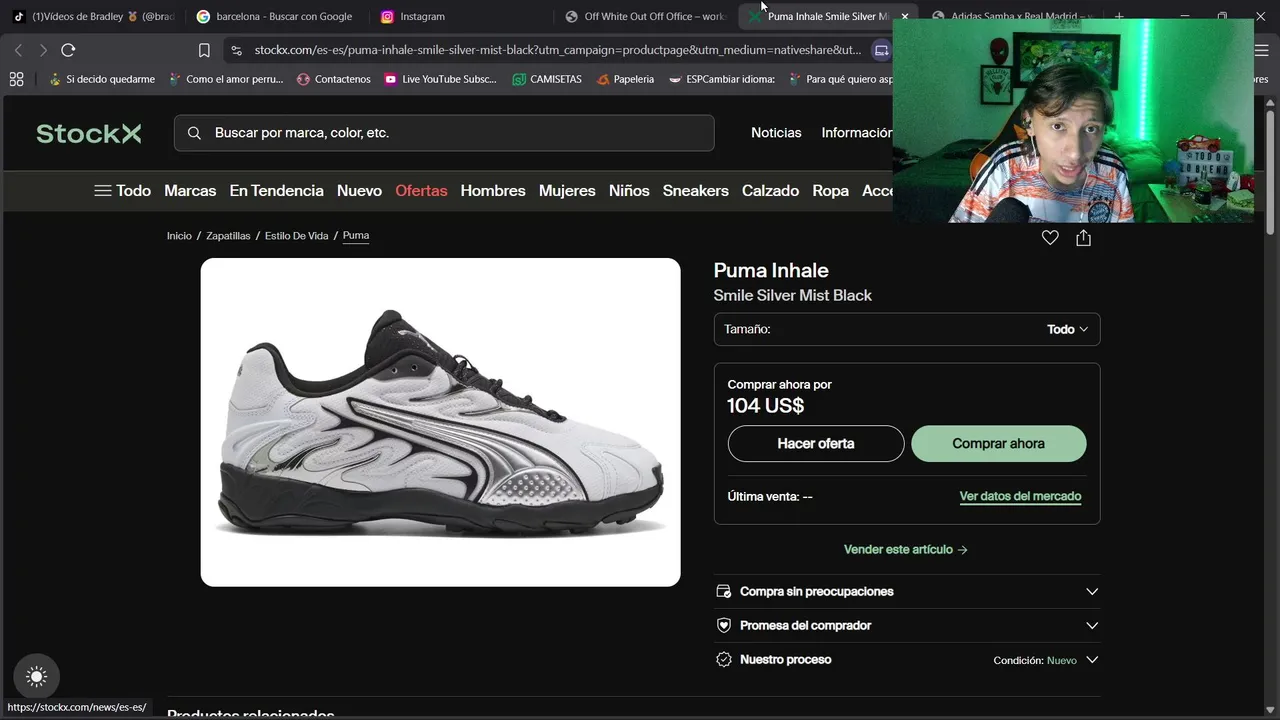The image size is (1280, 720).
Task: Open the Contactenos bookmark
Action: click(333, 79)
